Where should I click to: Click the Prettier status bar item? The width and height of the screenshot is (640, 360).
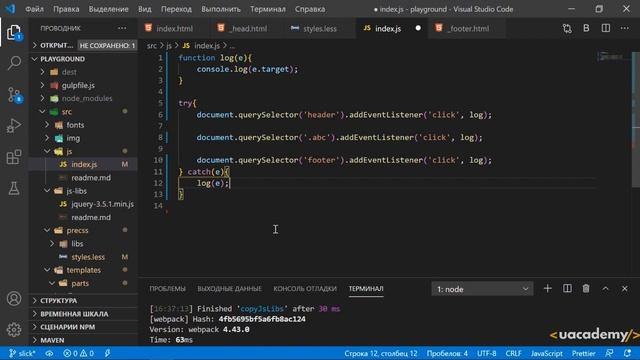(x=583, y=353)
